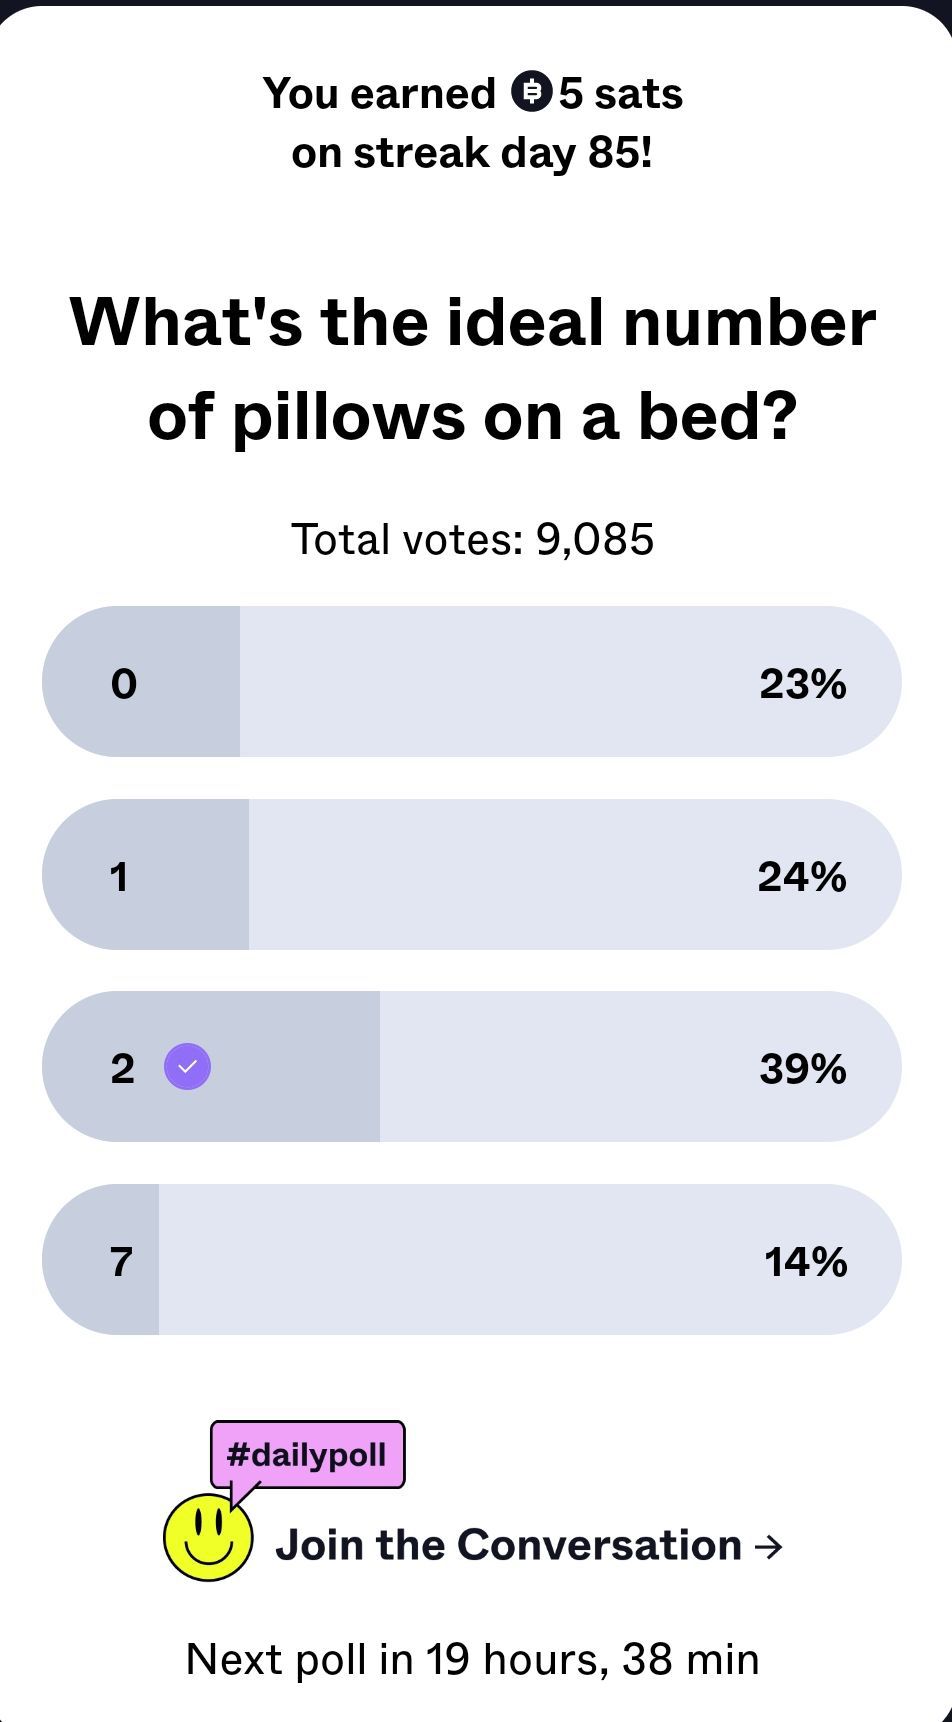The height and width of the screenshot is (1722, 952).
Task: Click the number 7 option label
Action: click(121, 1261)
